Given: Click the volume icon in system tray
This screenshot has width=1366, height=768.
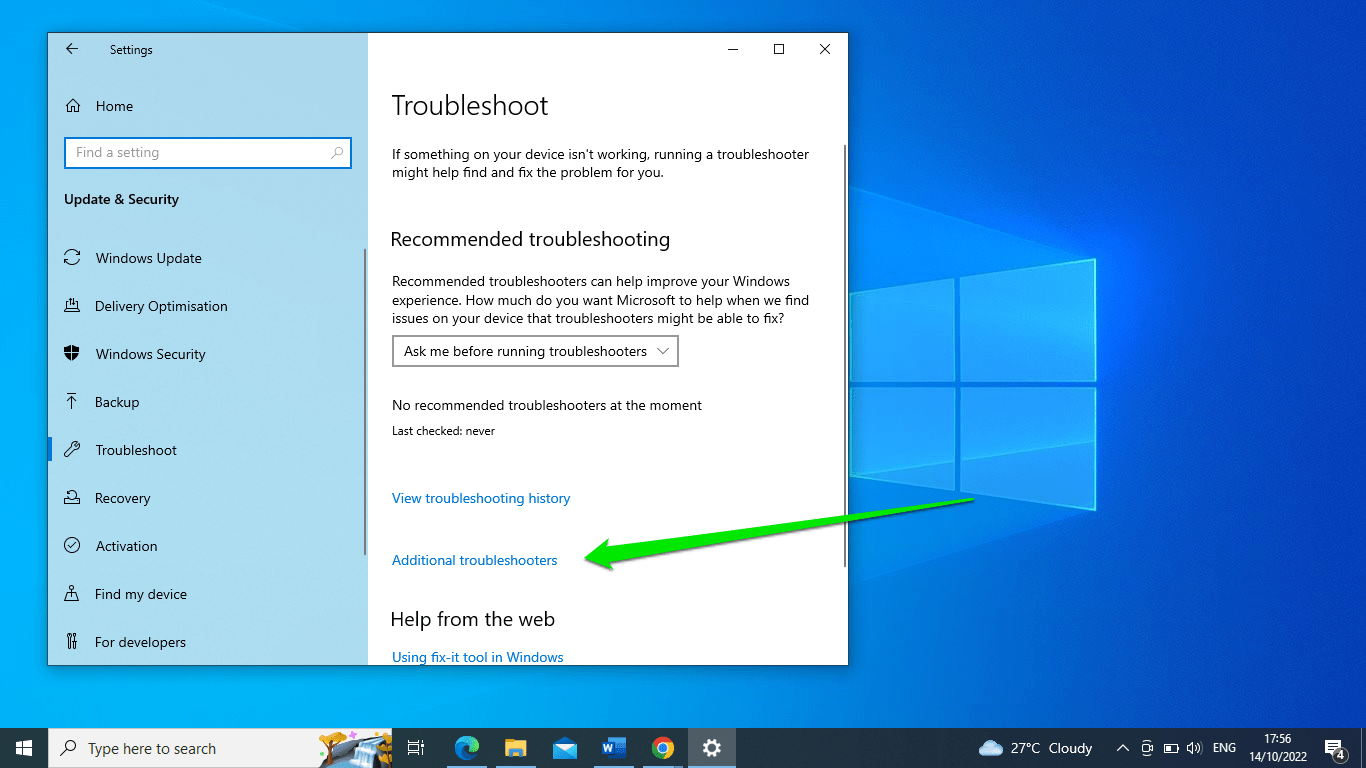Looking at the screenshot, I should click(1193, 748).
